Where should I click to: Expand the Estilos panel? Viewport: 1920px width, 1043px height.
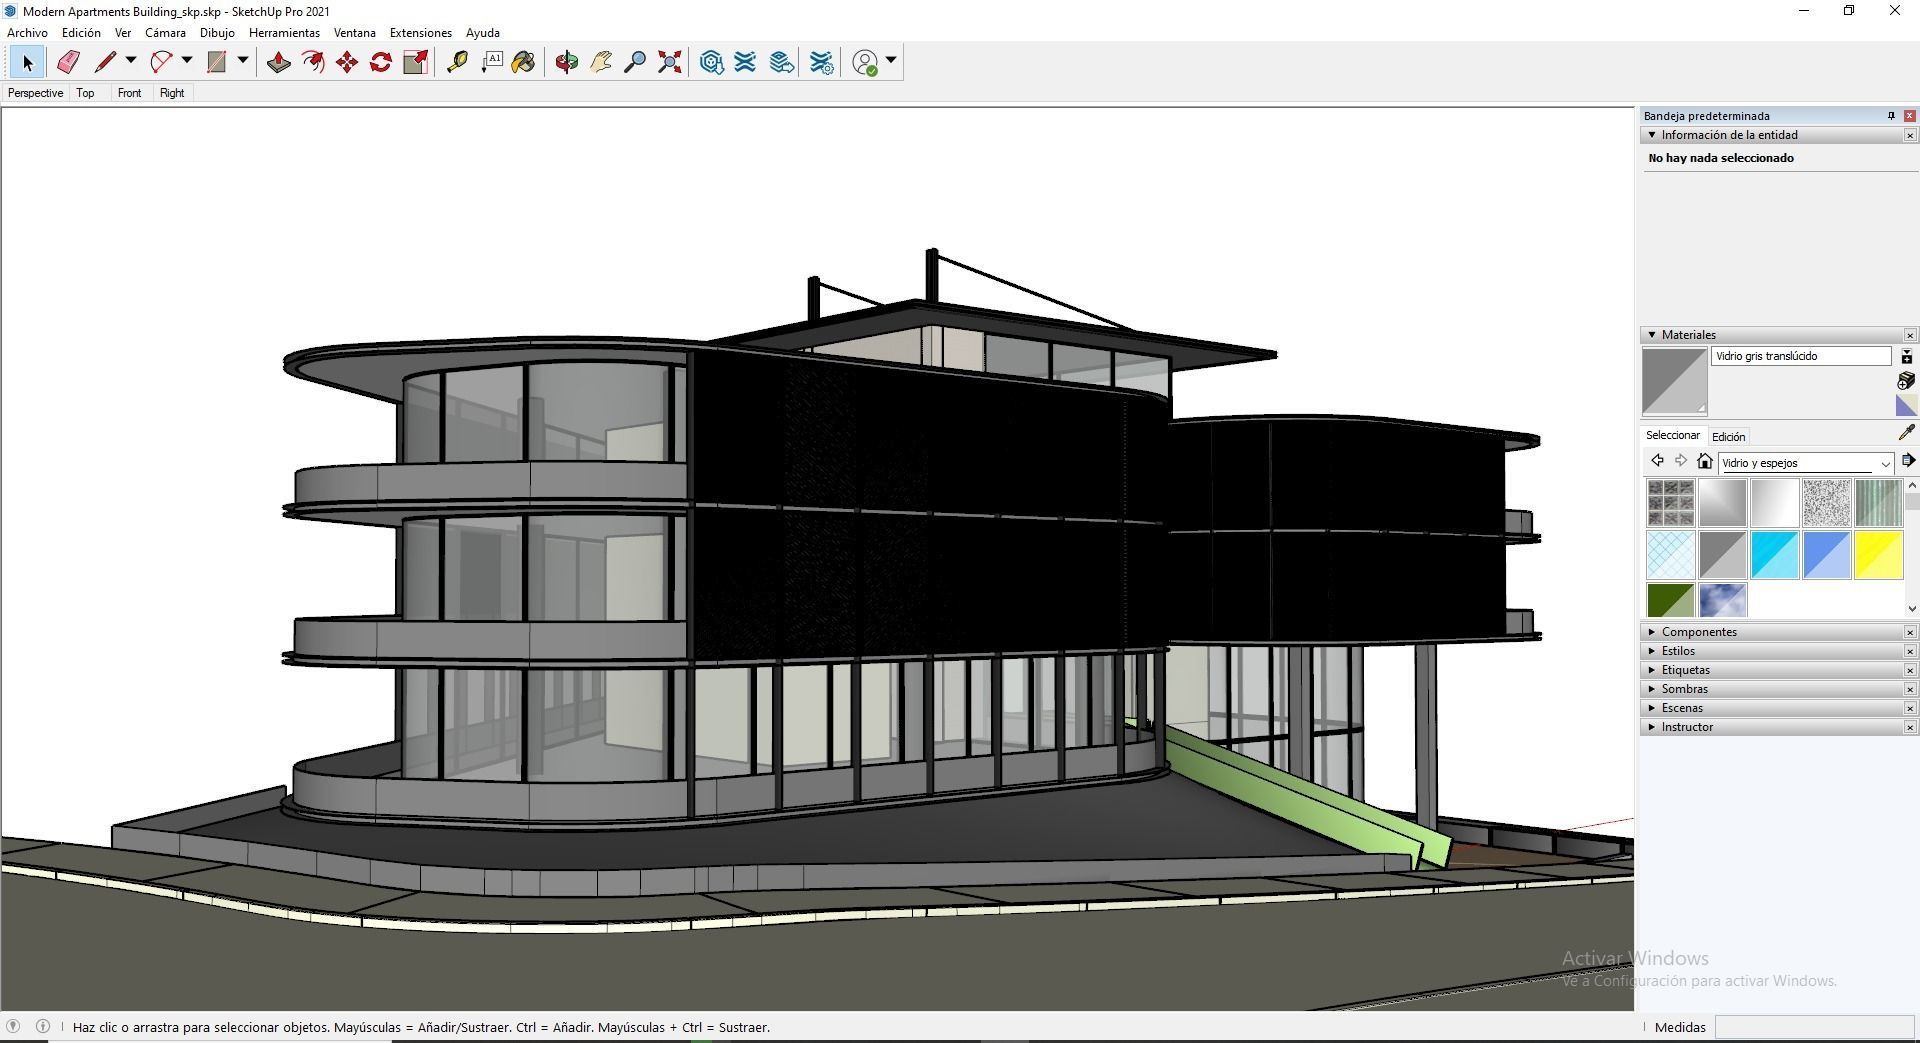1652,651
